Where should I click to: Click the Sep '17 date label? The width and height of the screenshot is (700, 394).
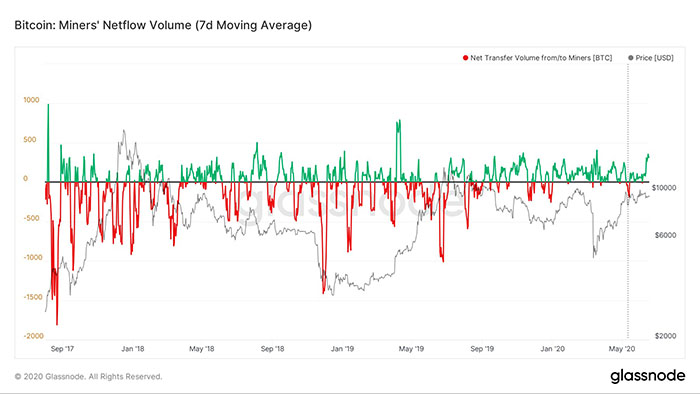62,349
